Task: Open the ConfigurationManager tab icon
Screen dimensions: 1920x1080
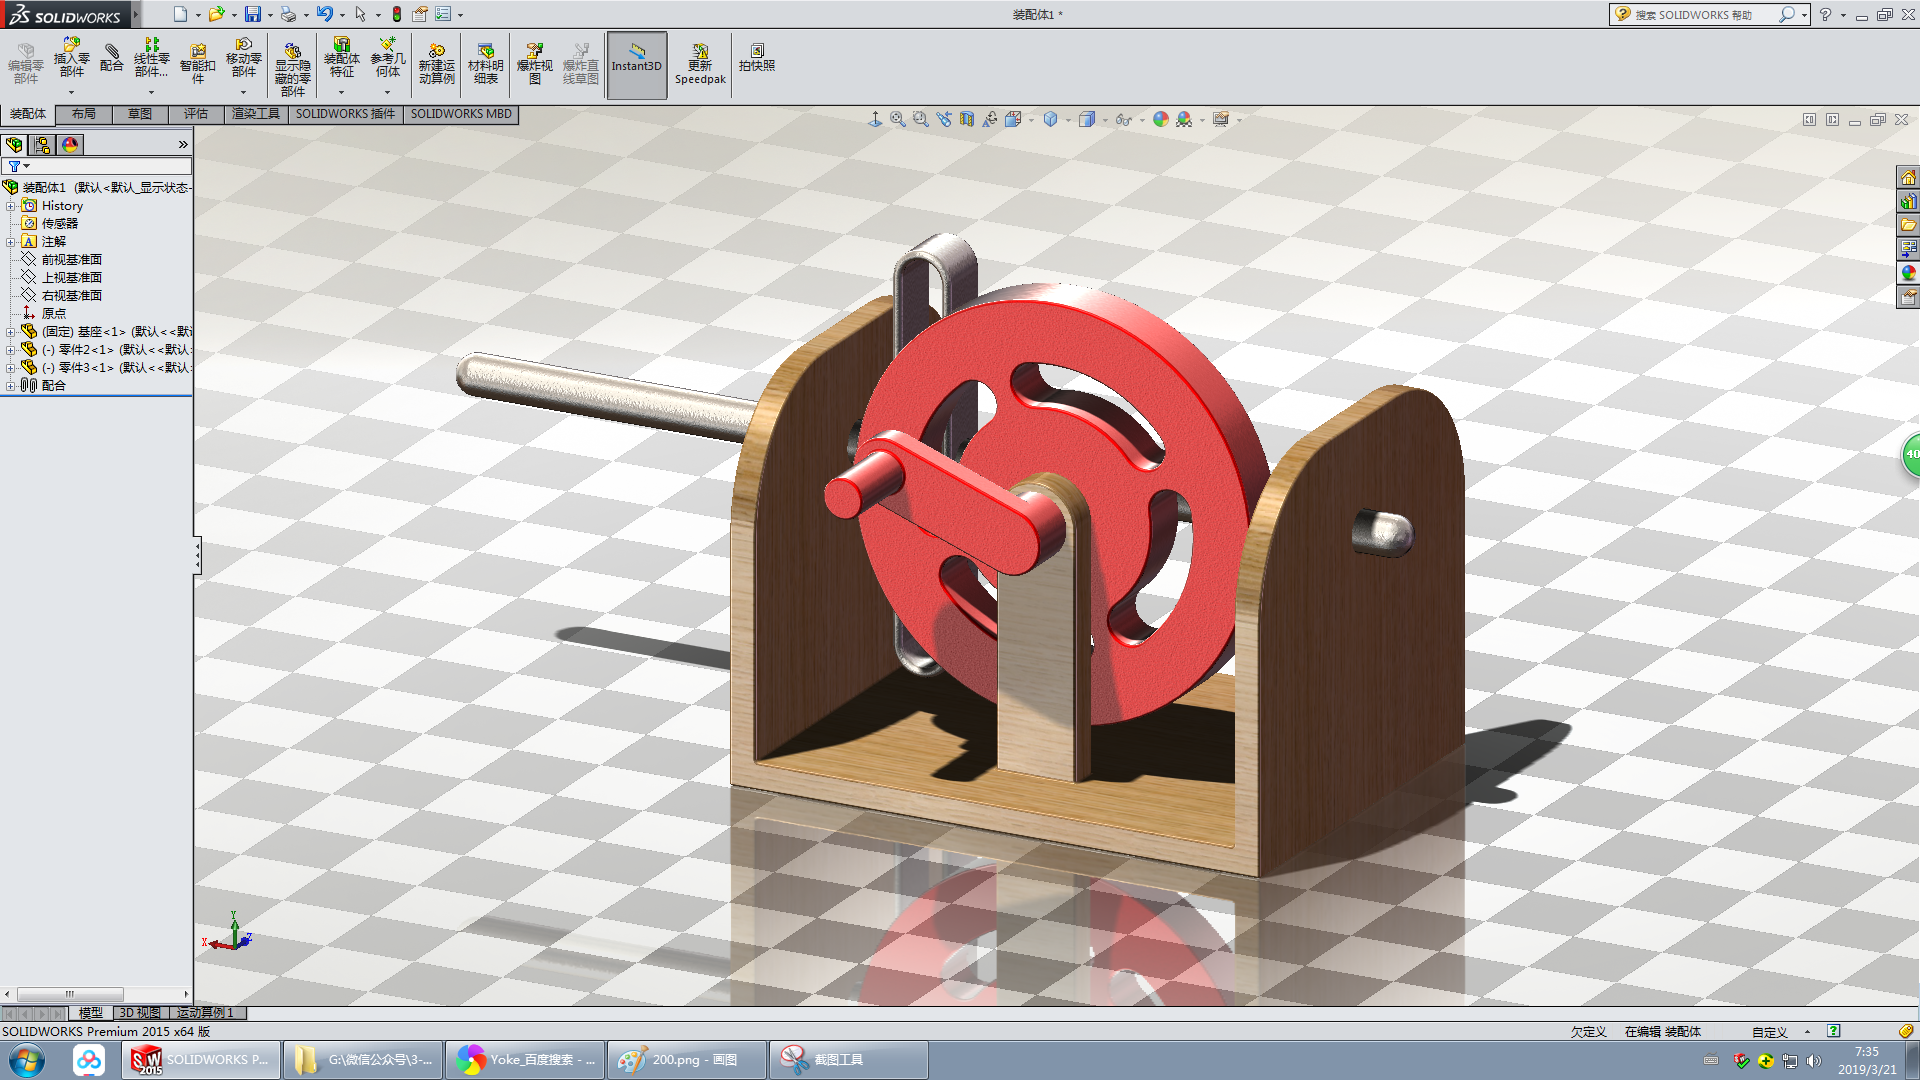Action: point(42,145)
